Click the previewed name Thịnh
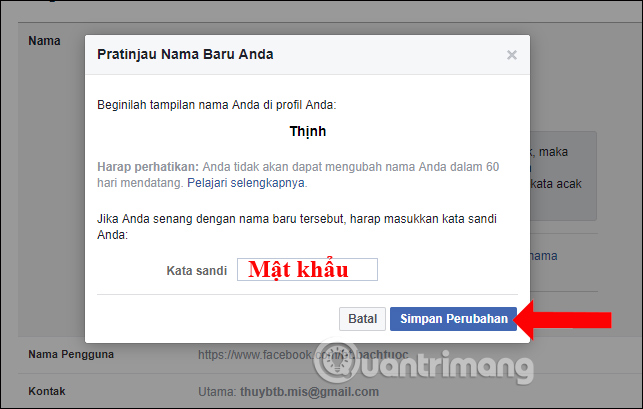The height and width of the screenshot is (409, 643). (x=308, y=131)
